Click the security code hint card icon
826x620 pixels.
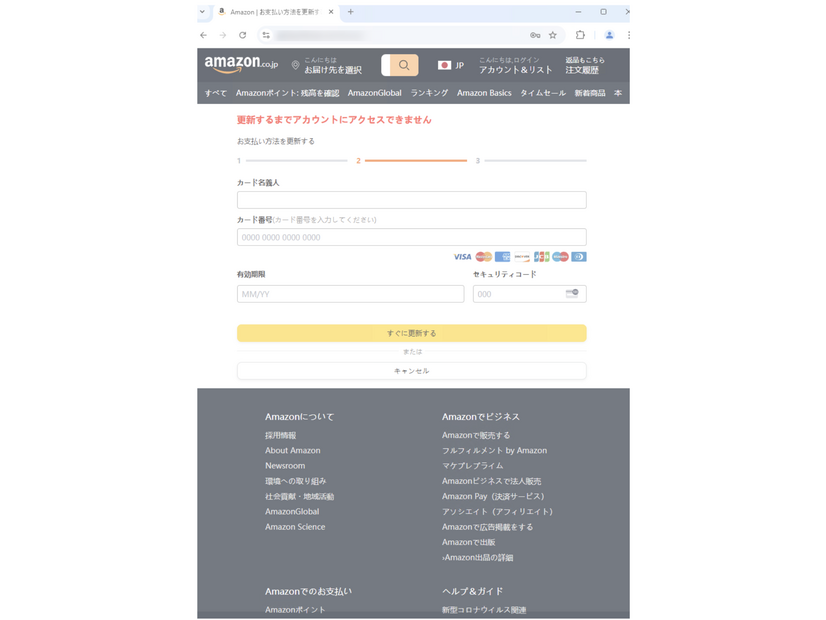(573, 292)
